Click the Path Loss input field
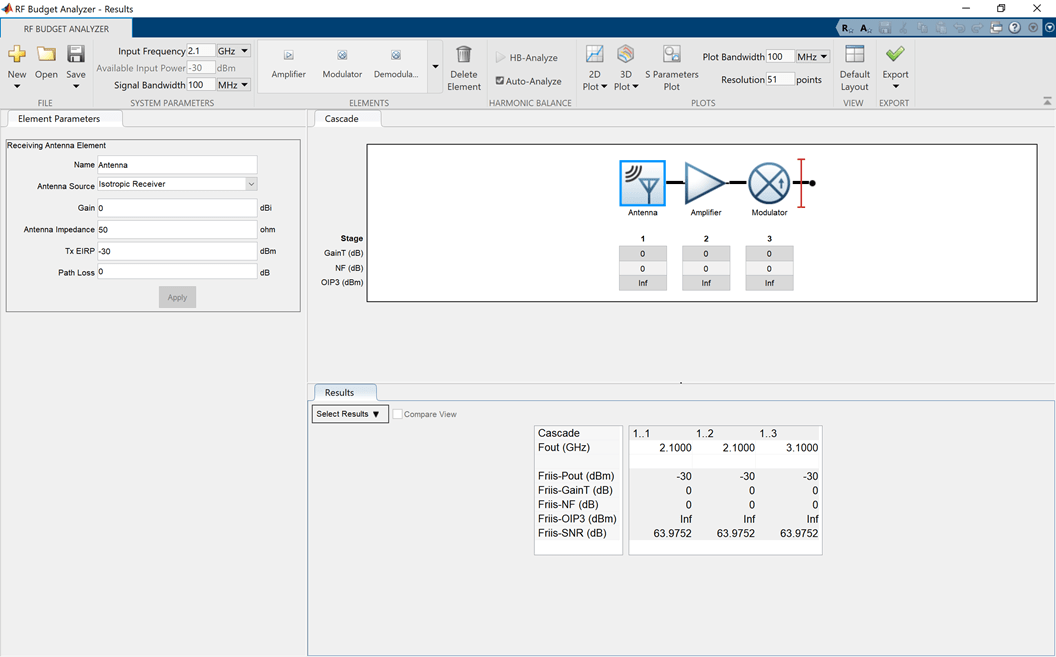This screenshot has height=657, width=1056. 177,272
